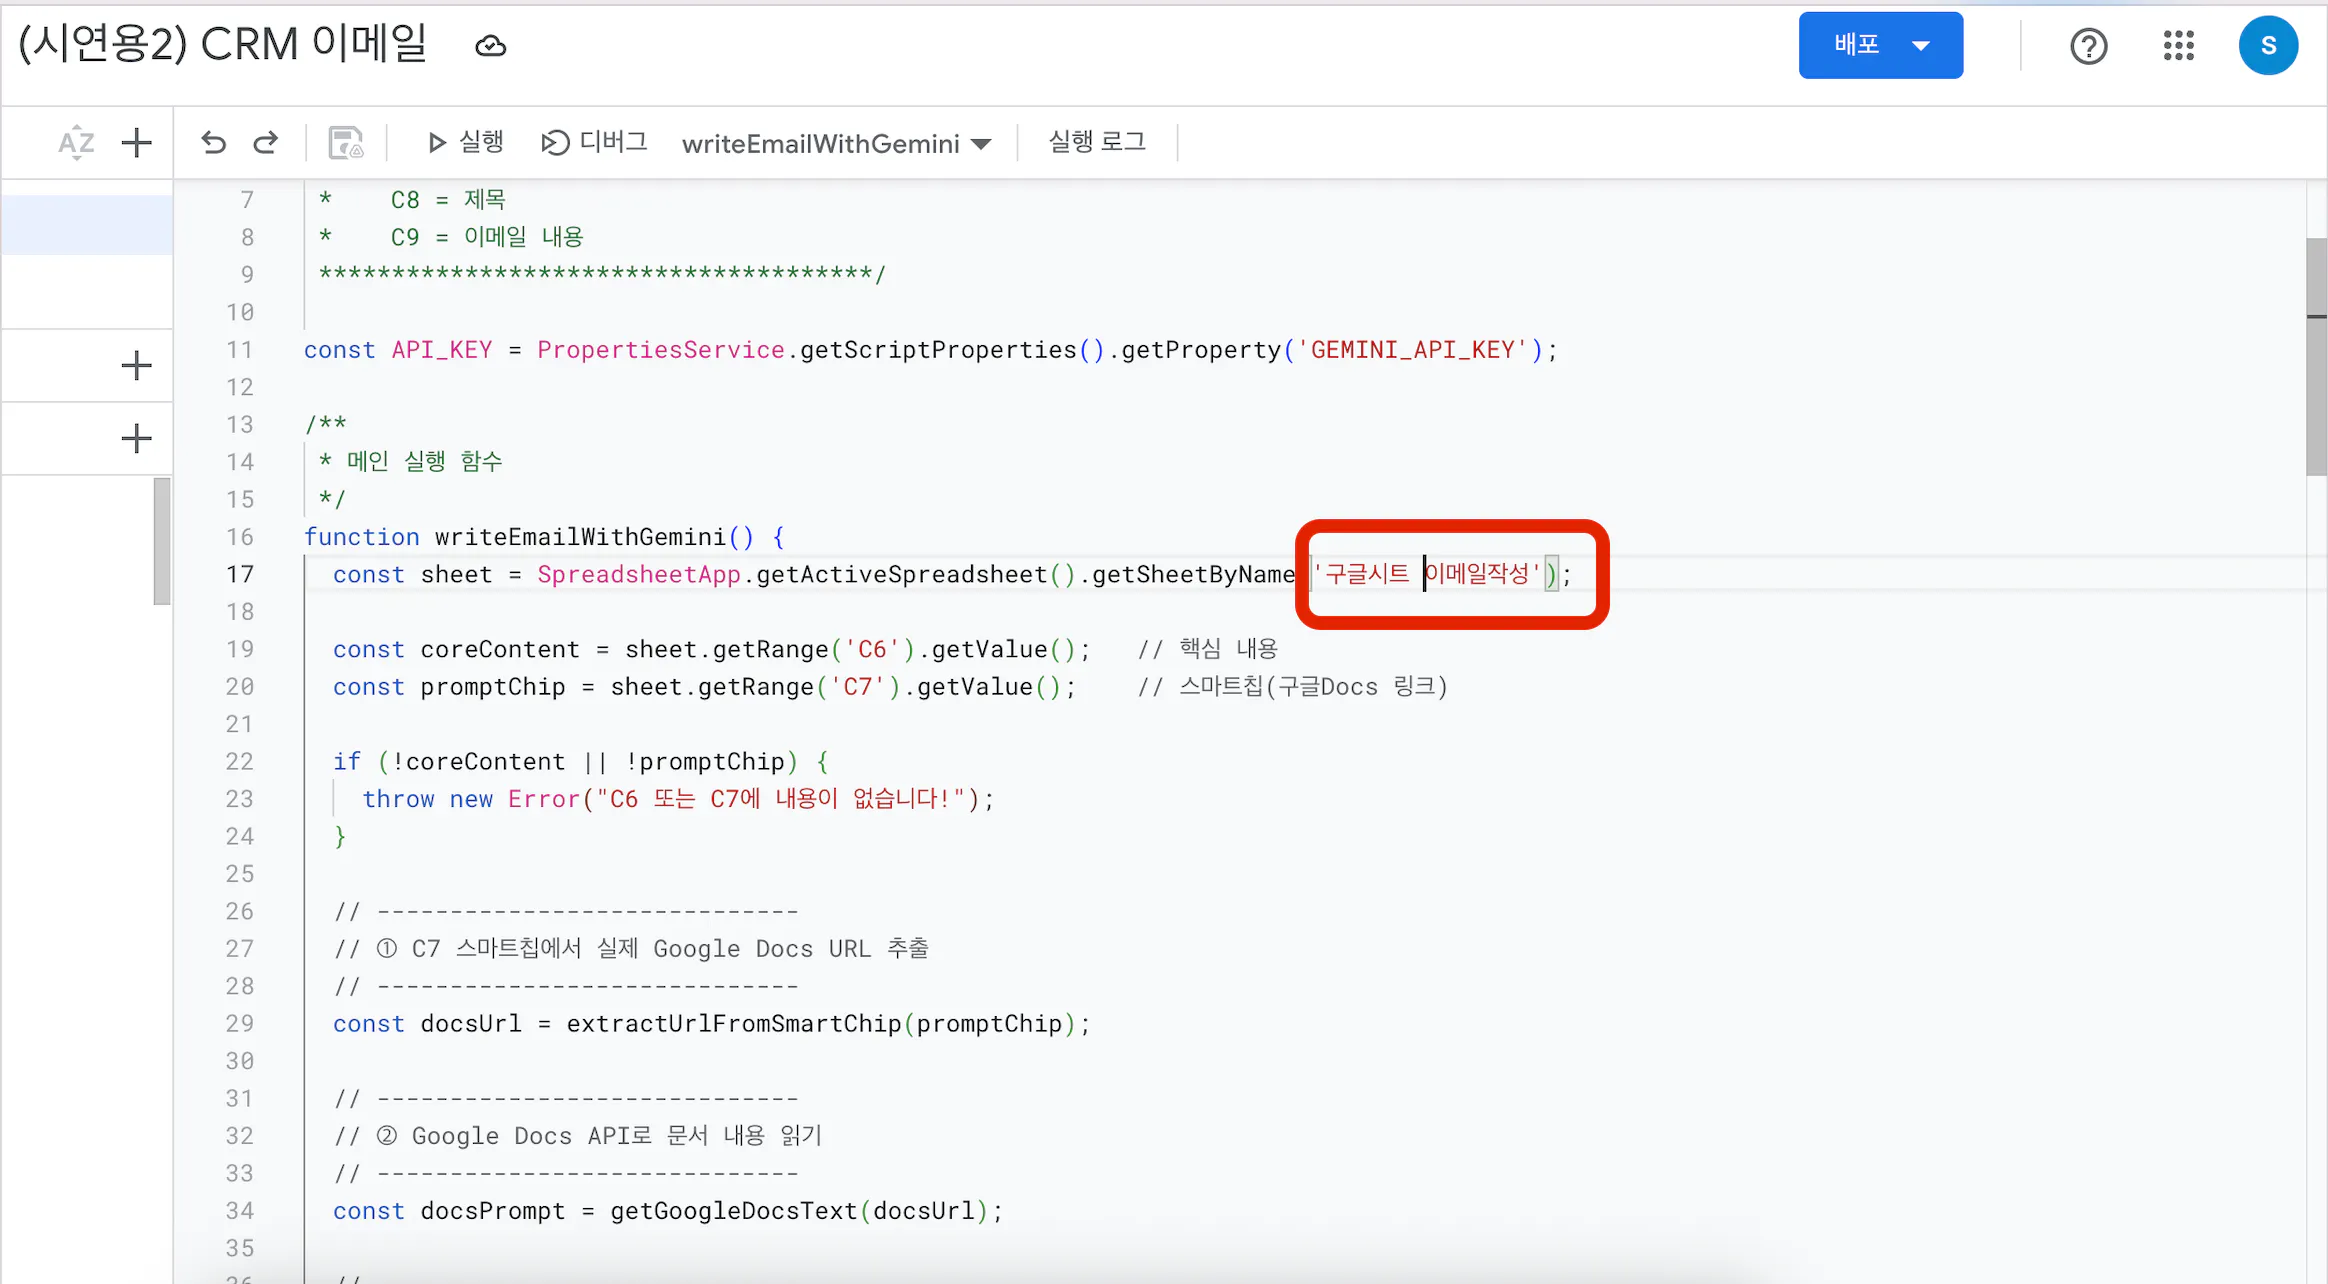Run the script with 실행 button
The image size is (2328, 1284).
tap(466, 143)
